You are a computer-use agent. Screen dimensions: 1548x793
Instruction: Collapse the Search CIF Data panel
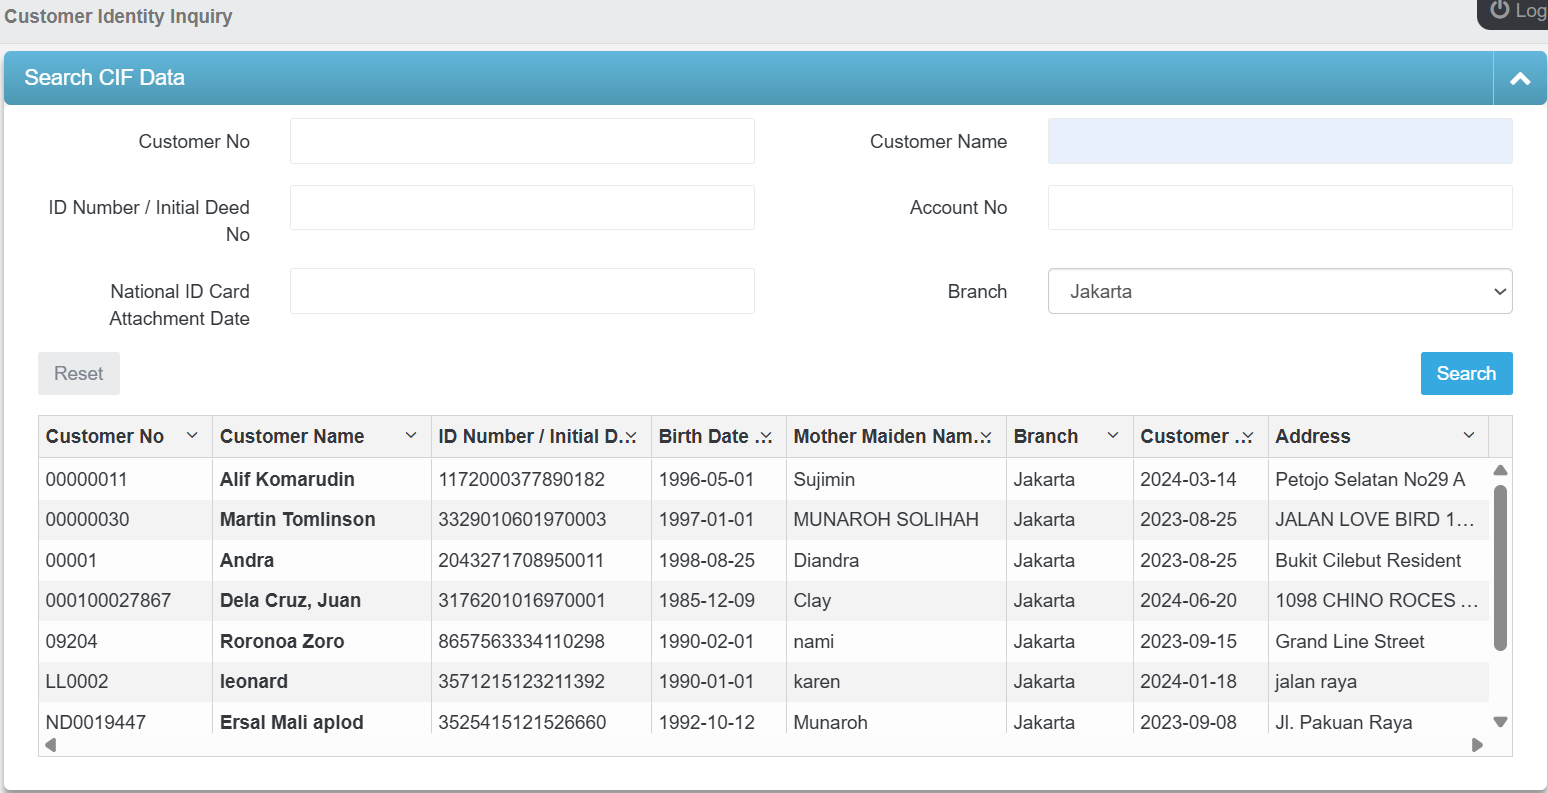click(x=1520, y=78)
